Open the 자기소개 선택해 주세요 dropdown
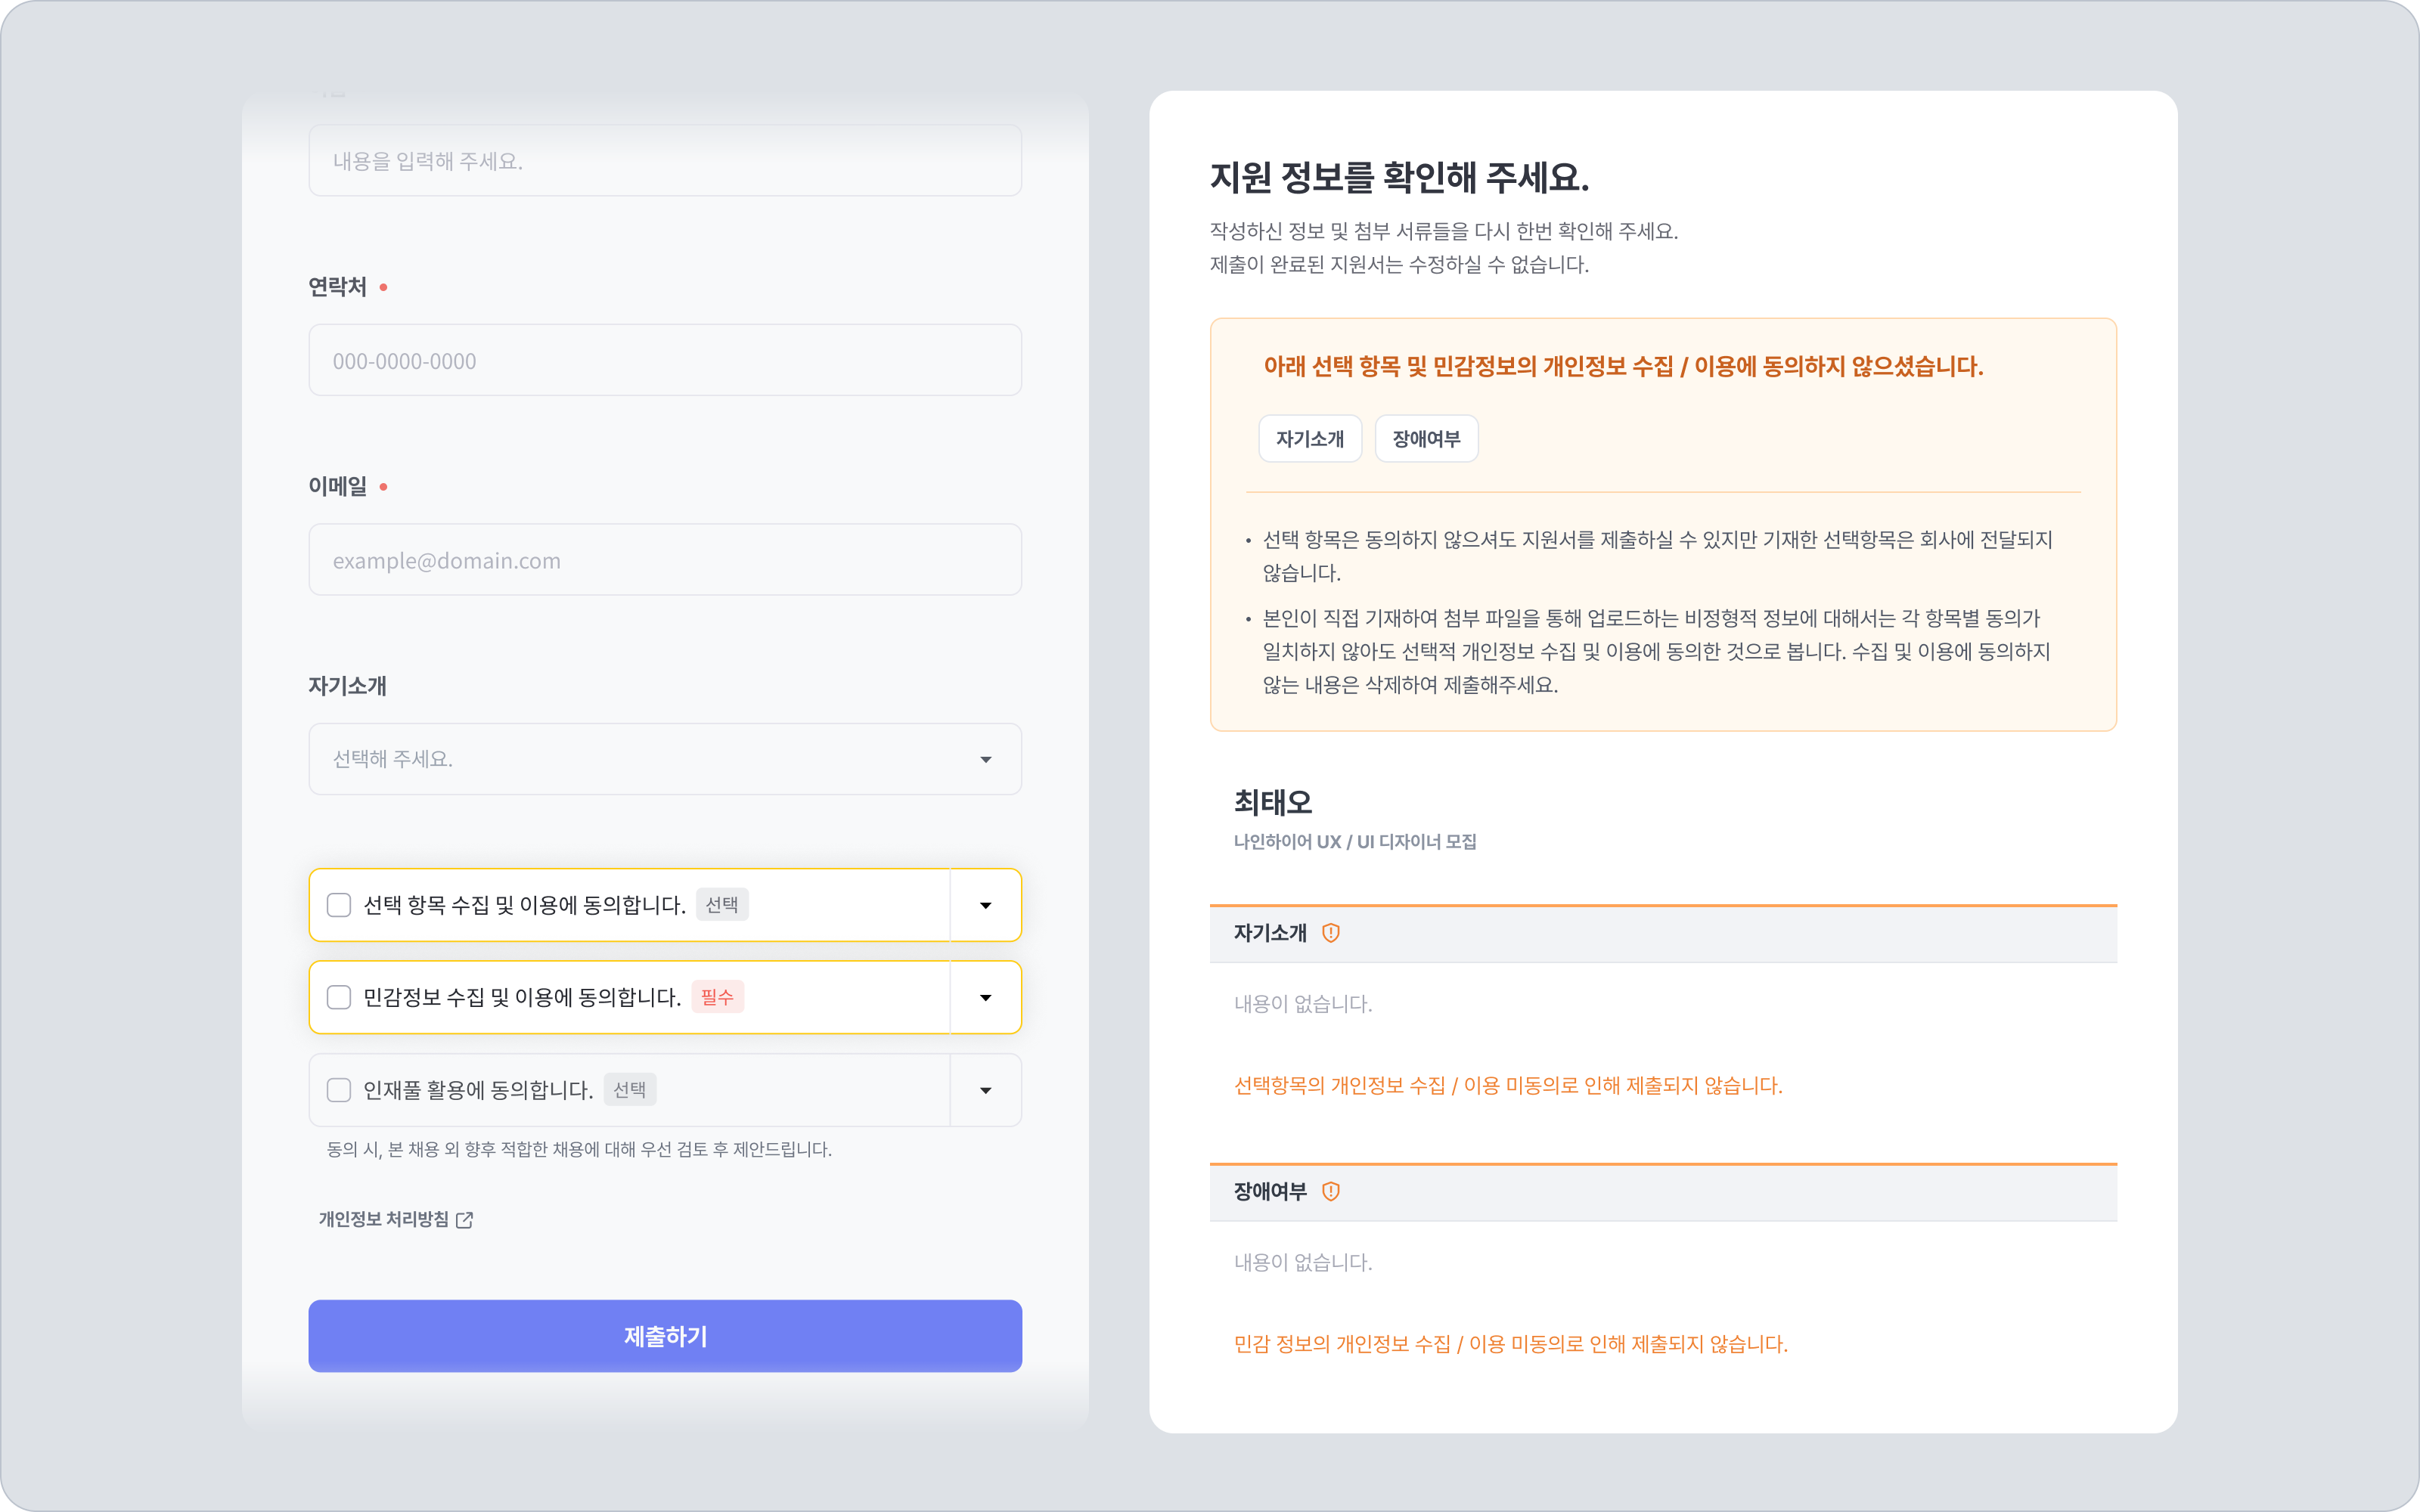Screen dimensions: 2420x1512 click(x=665, y=759)
